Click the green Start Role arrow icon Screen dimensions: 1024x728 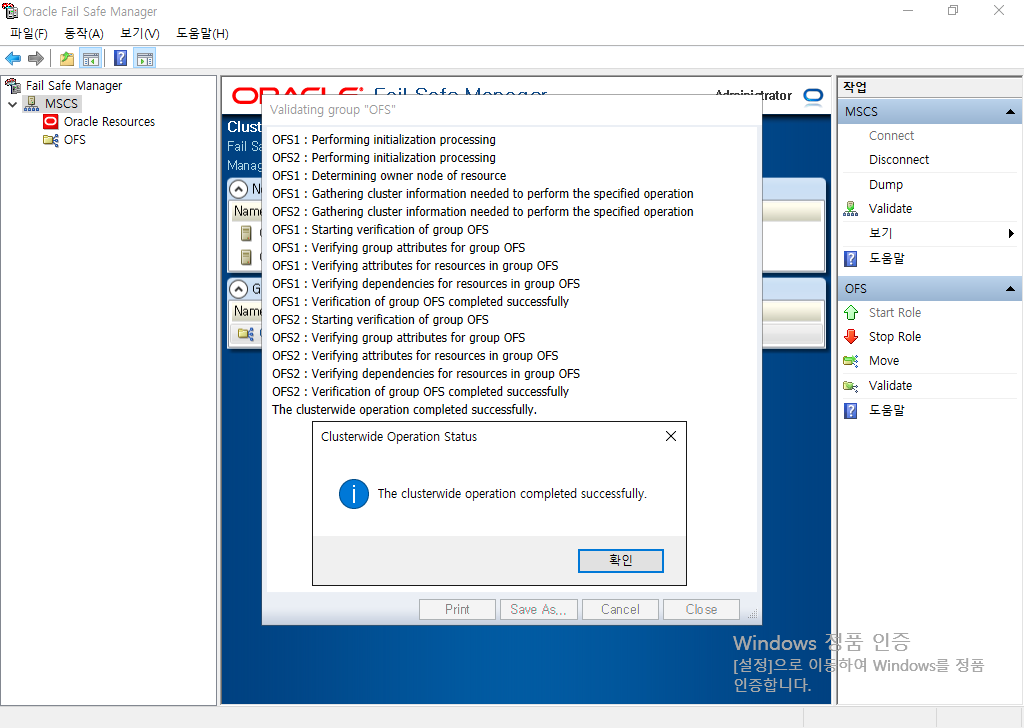click(850, 313)
